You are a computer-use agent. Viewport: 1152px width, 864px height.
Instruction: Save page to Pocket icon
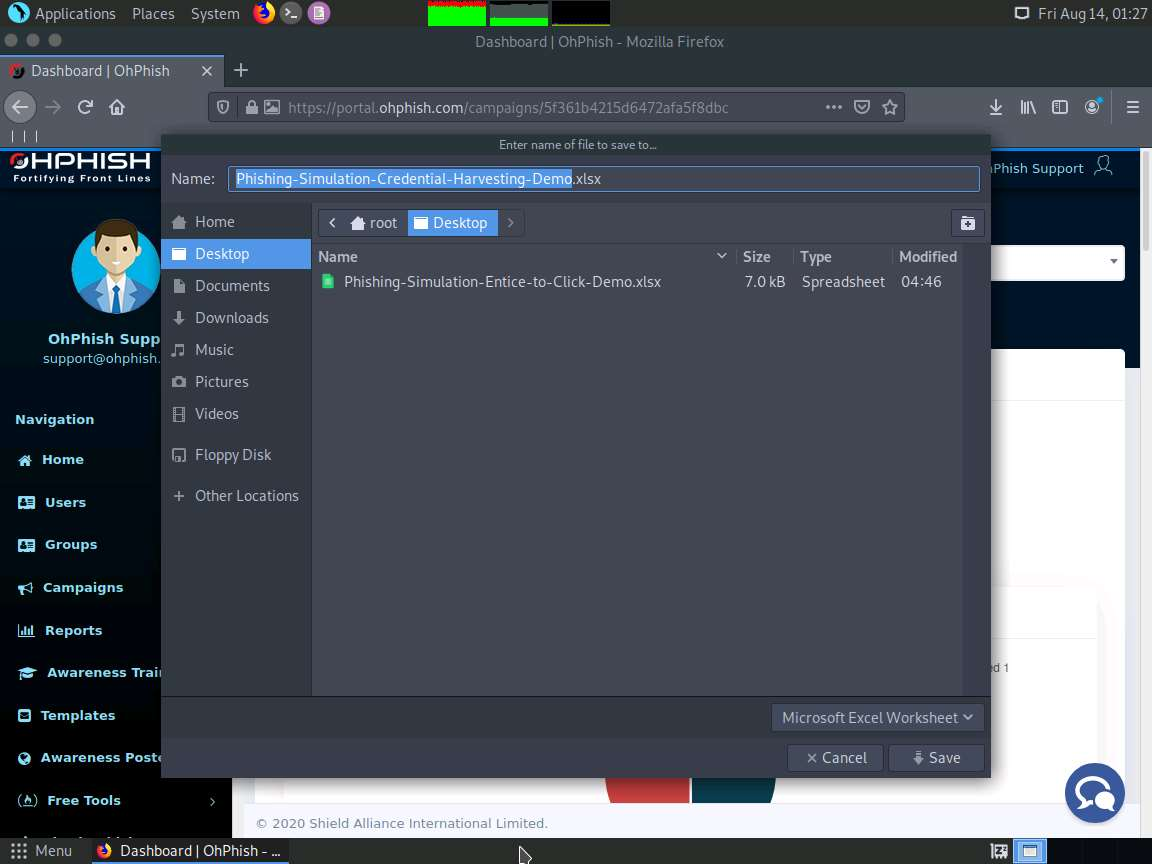[862, 107]
